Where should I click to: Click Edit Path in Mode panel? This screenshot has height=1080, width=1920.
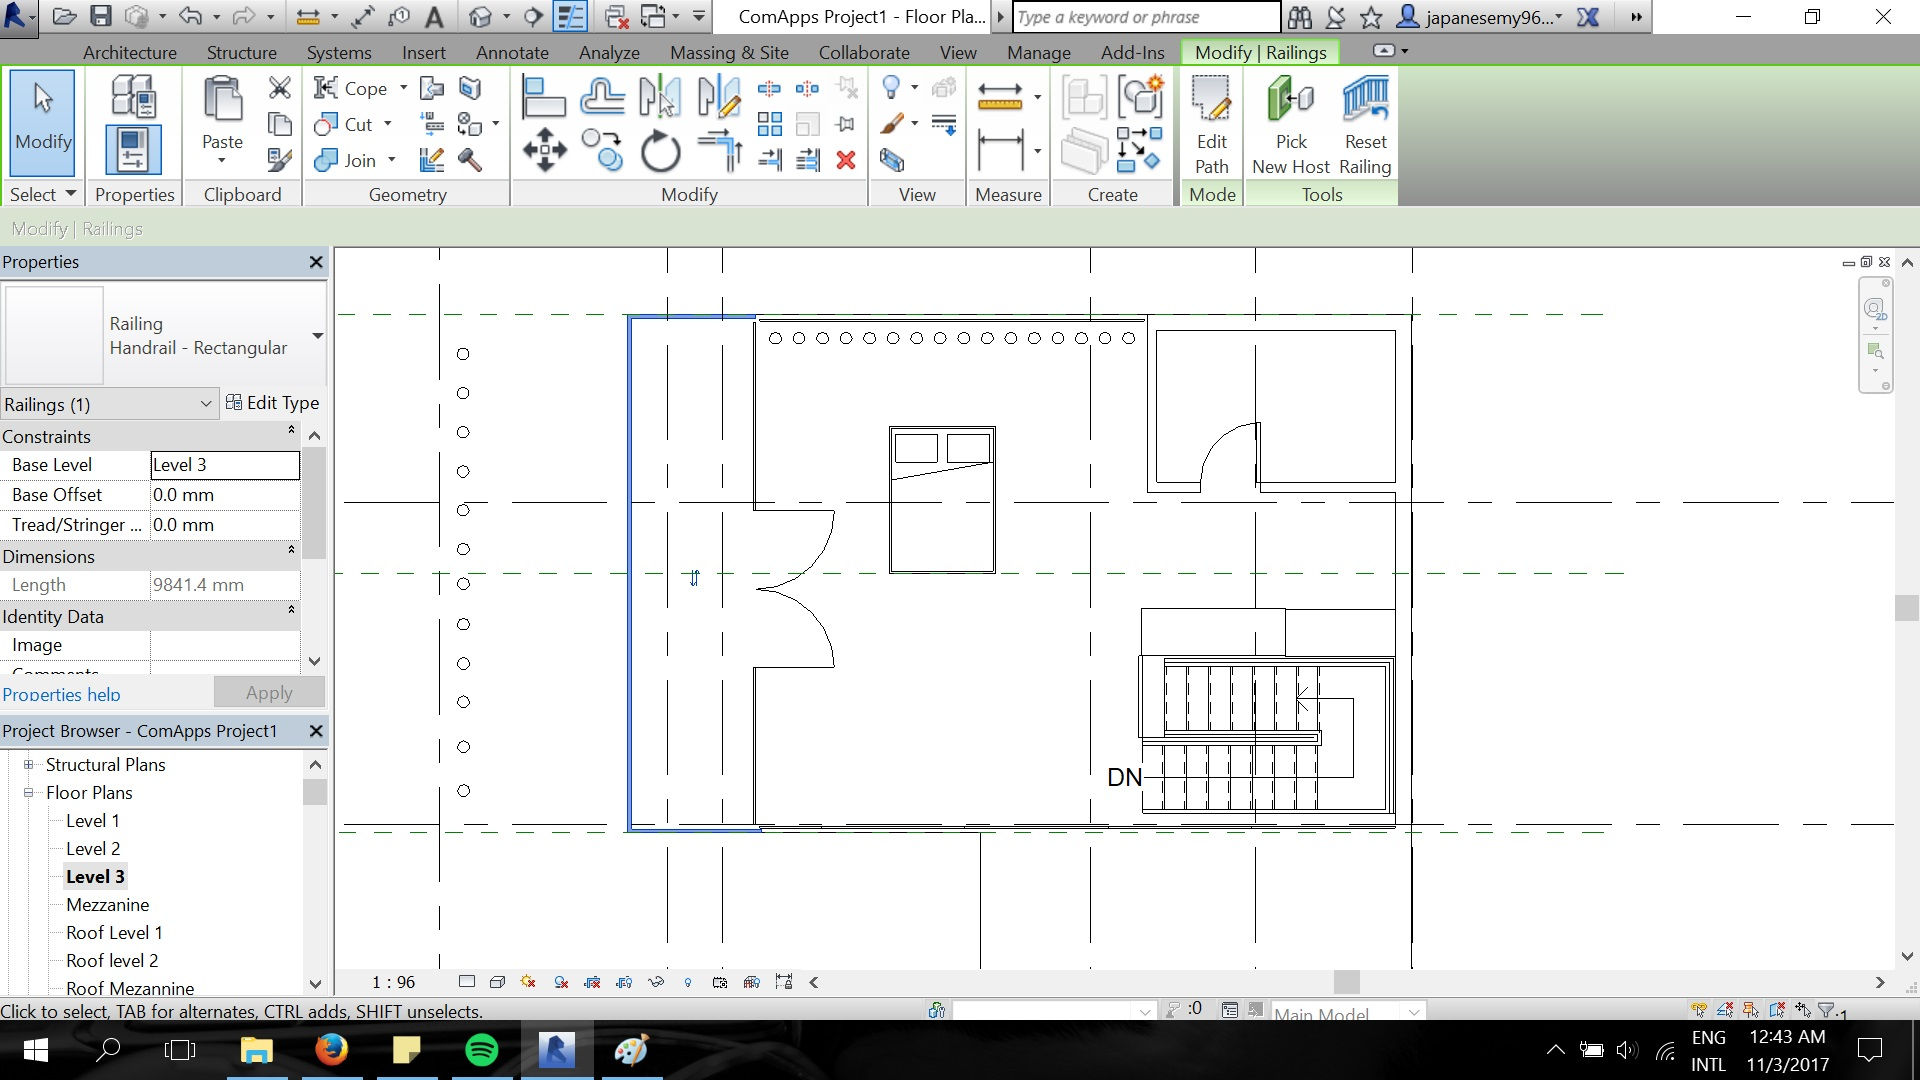click(1212, 126)
